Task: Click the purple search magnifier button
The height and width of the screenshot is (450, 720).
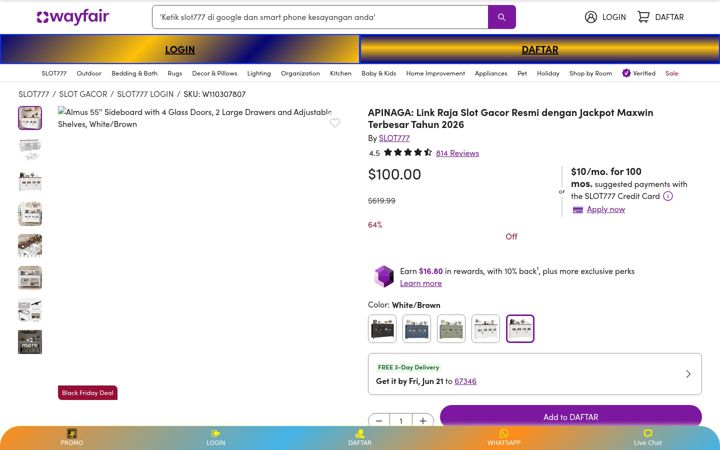Action: (x=501, y=17)
